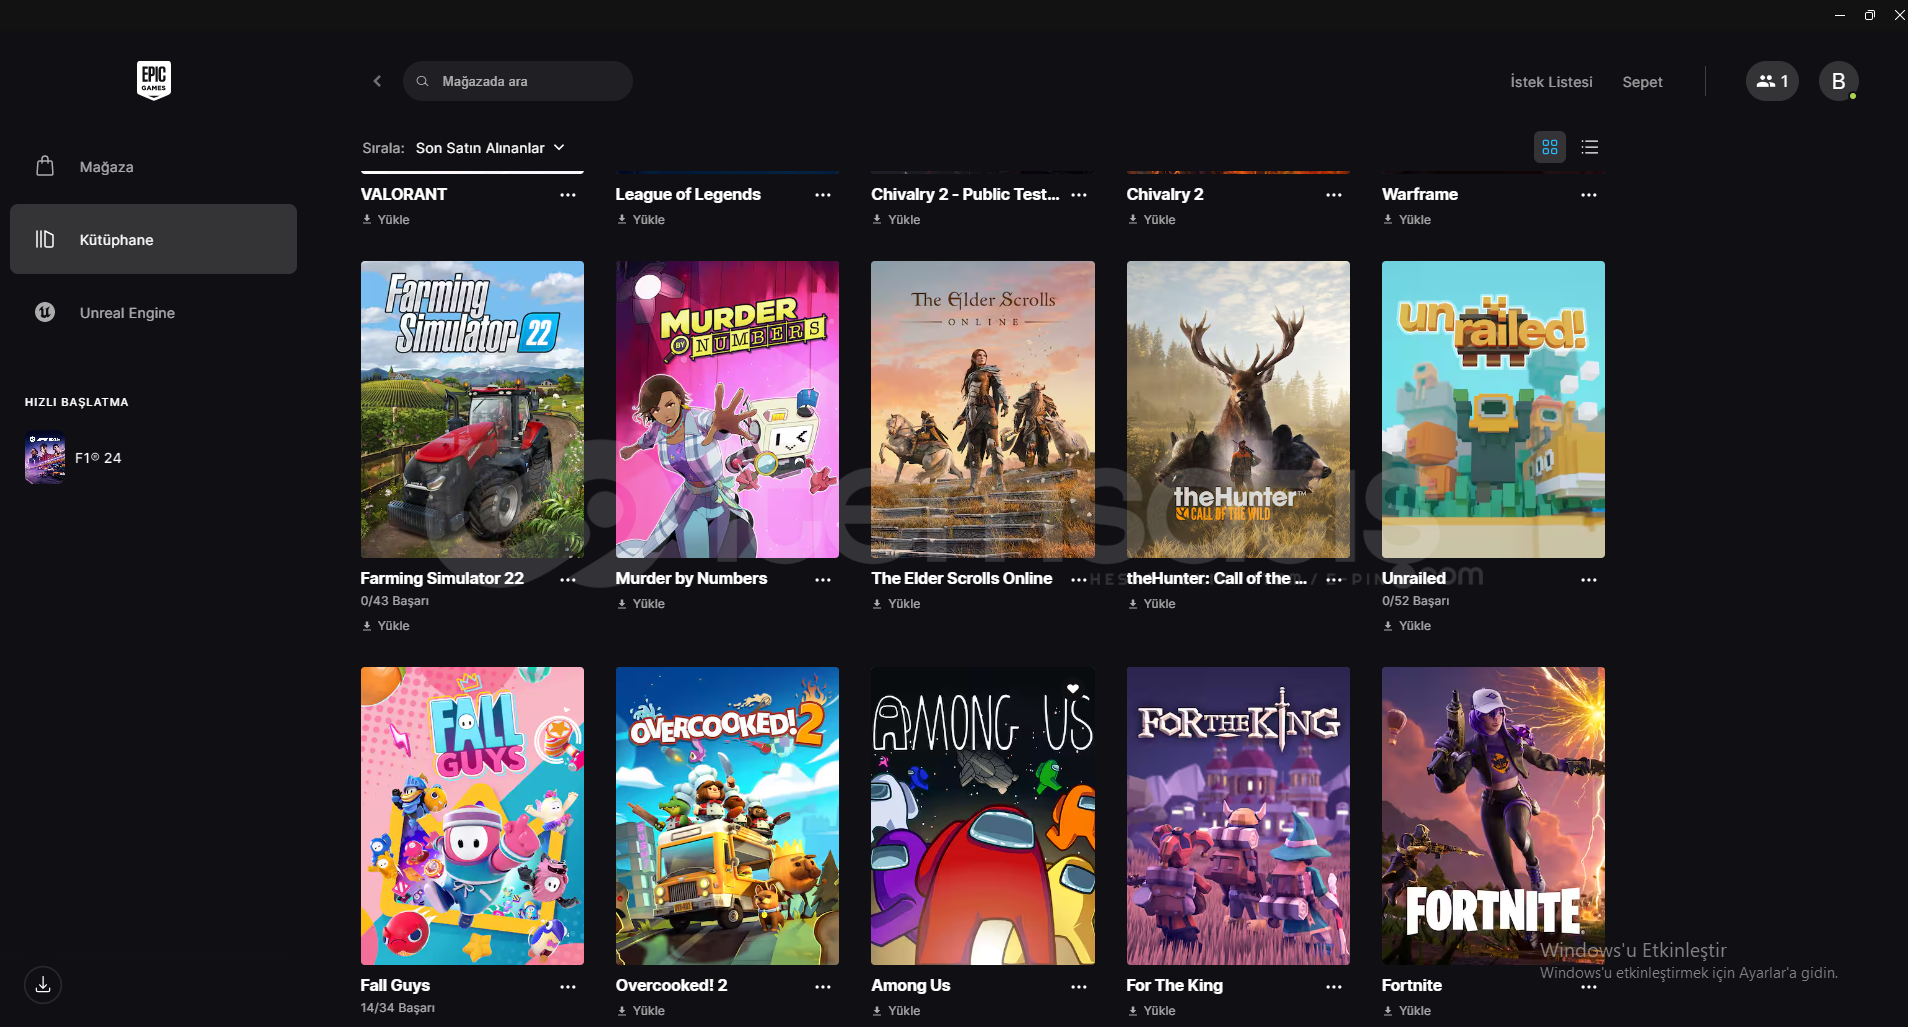Open Overcooked! 2 options dots

(x=823, y=987)
